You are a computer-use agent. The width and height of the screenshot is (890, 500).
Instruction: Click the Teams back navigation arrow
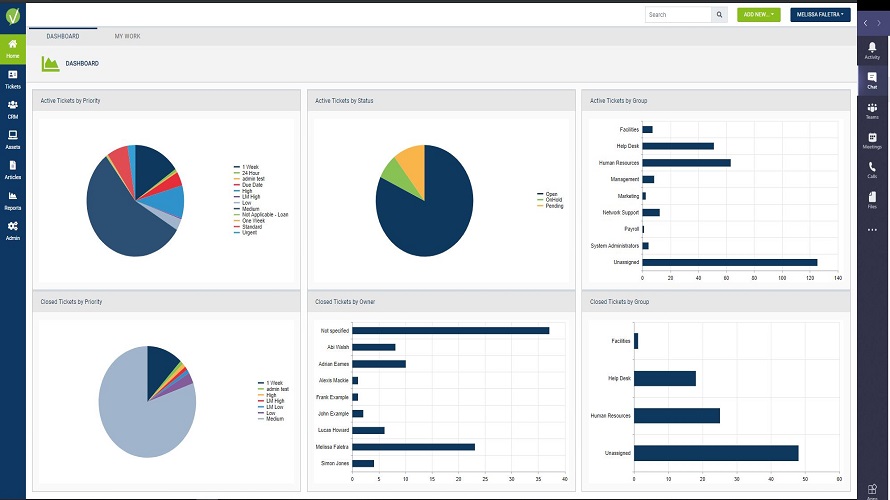pyautogui.click(x=866, y=23)
